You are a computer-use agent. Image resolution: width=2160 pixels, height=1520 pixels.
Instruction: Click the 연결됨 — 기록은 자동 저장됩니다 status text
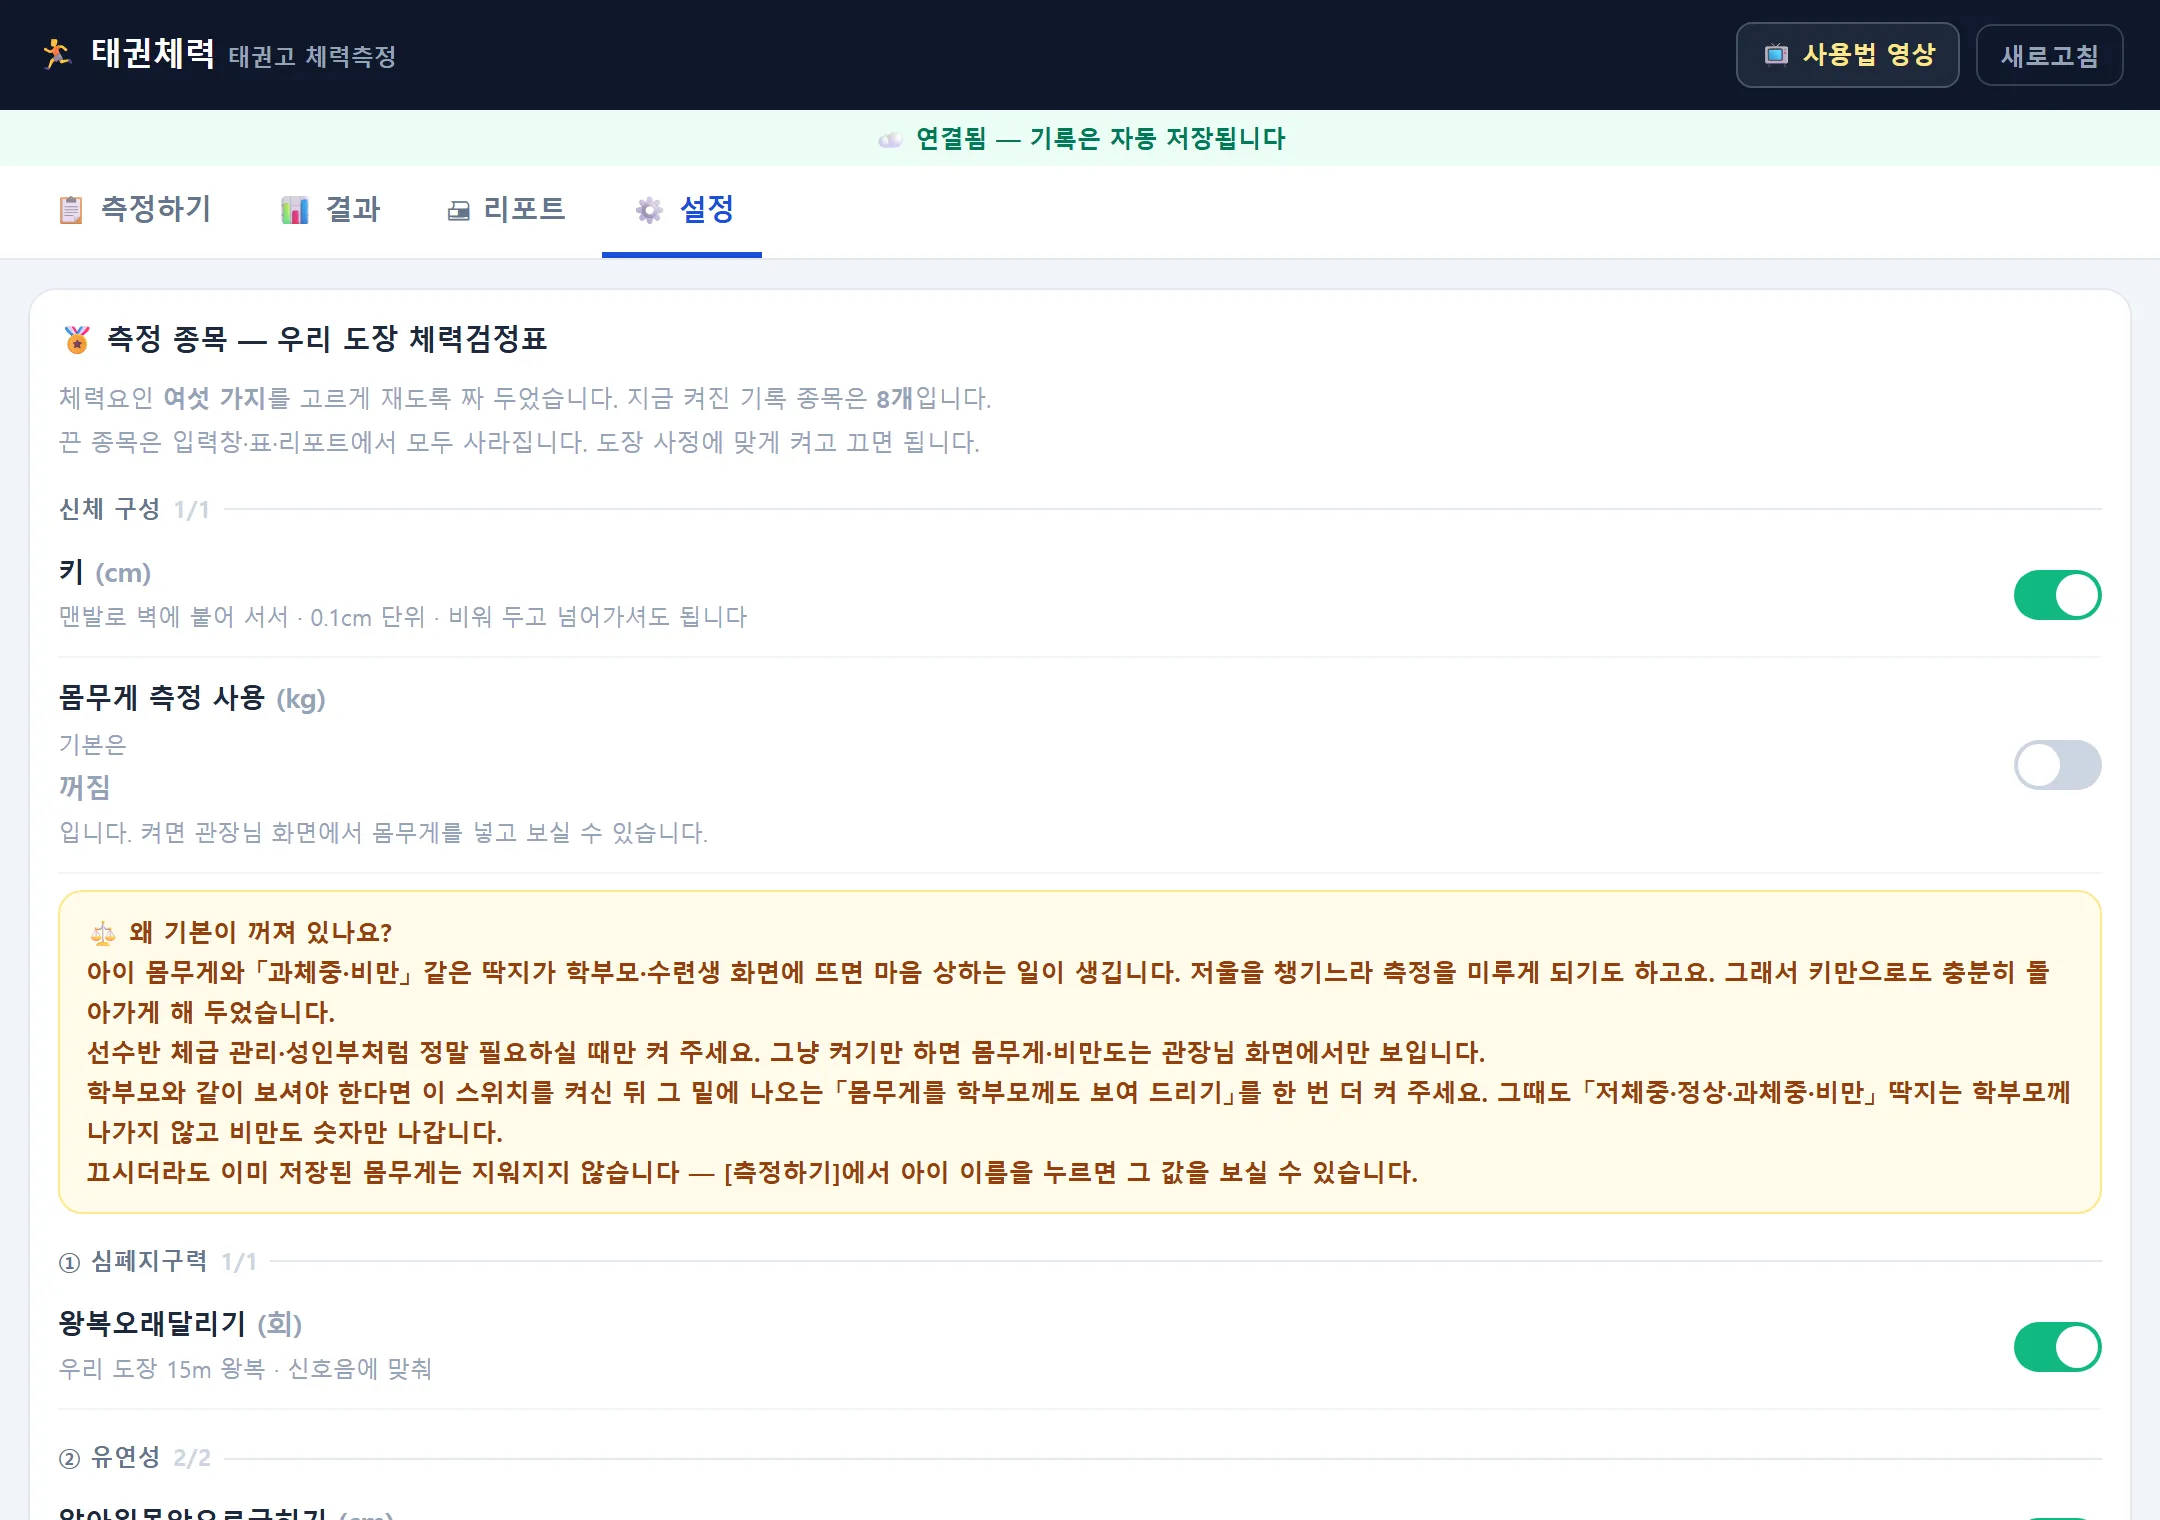point(1100,139)
